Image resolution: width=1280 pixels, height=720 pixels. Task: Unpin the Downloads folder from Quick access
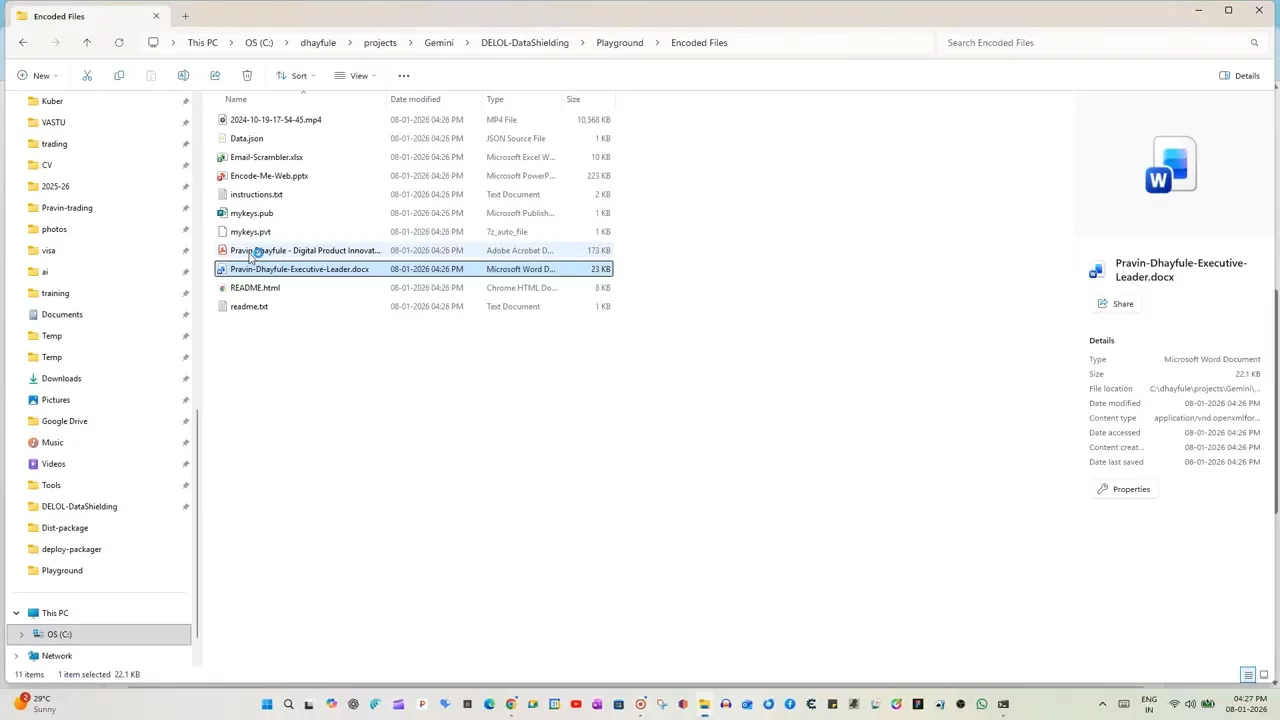185,379
